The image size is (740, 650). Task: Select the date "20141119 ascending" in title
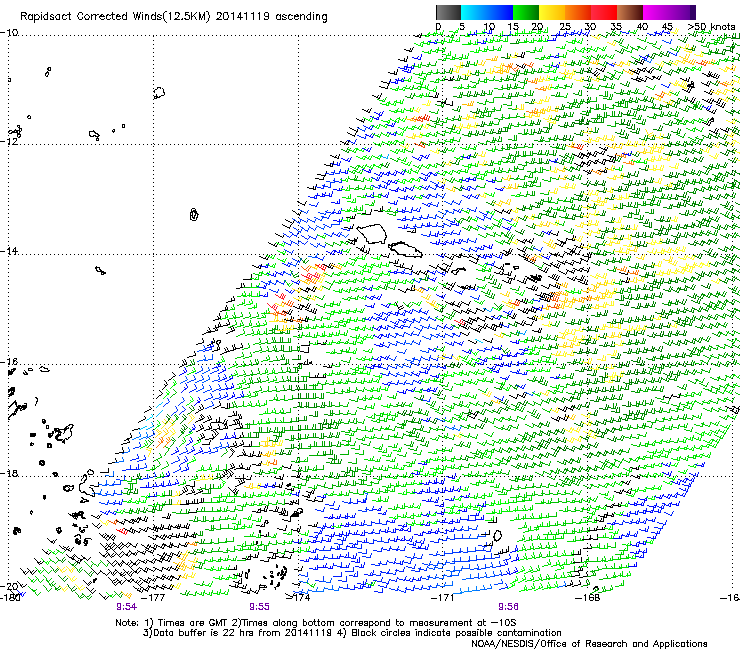pyautogui.click(x=271, y=17)
